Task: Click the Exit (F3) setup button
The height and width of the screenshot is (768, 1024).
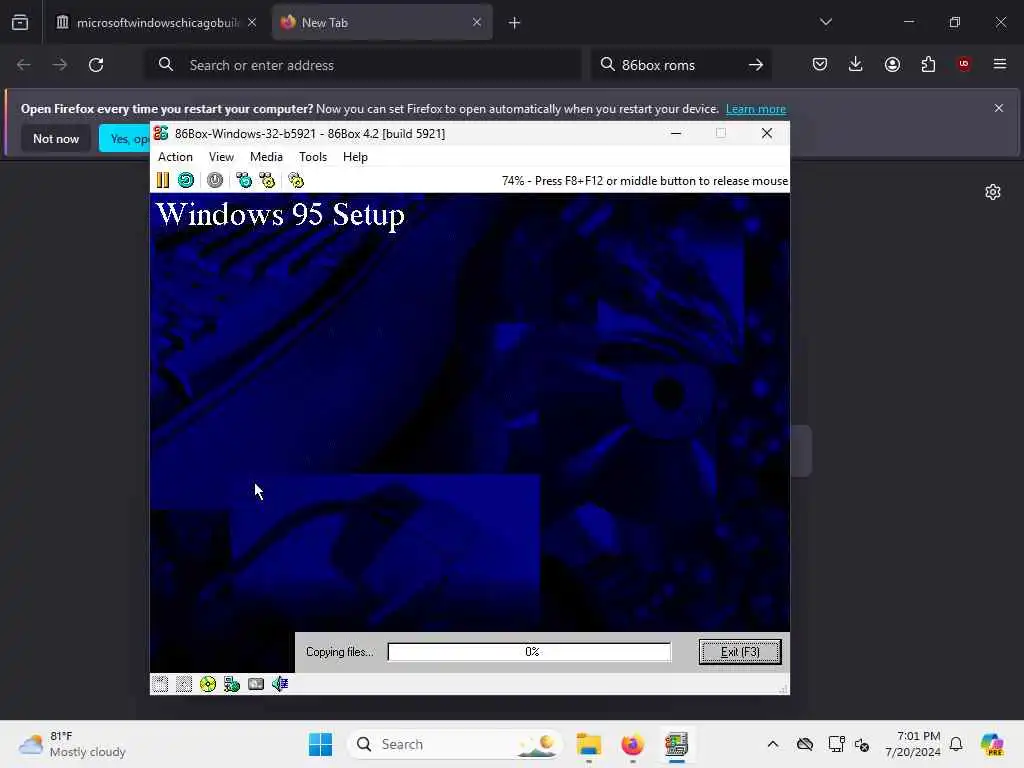Action: coord(740,652)
